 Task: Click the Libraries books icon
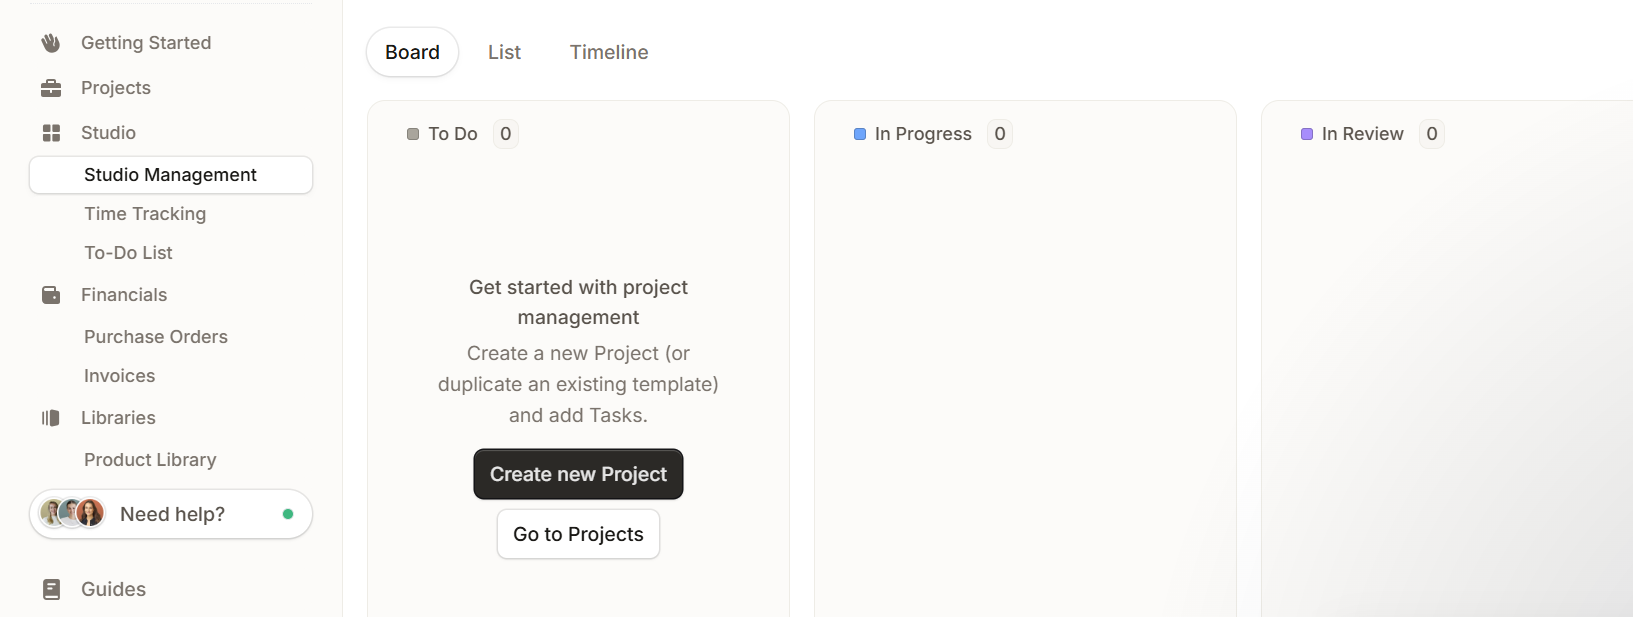pyautogui.click(x=51, y=418)
